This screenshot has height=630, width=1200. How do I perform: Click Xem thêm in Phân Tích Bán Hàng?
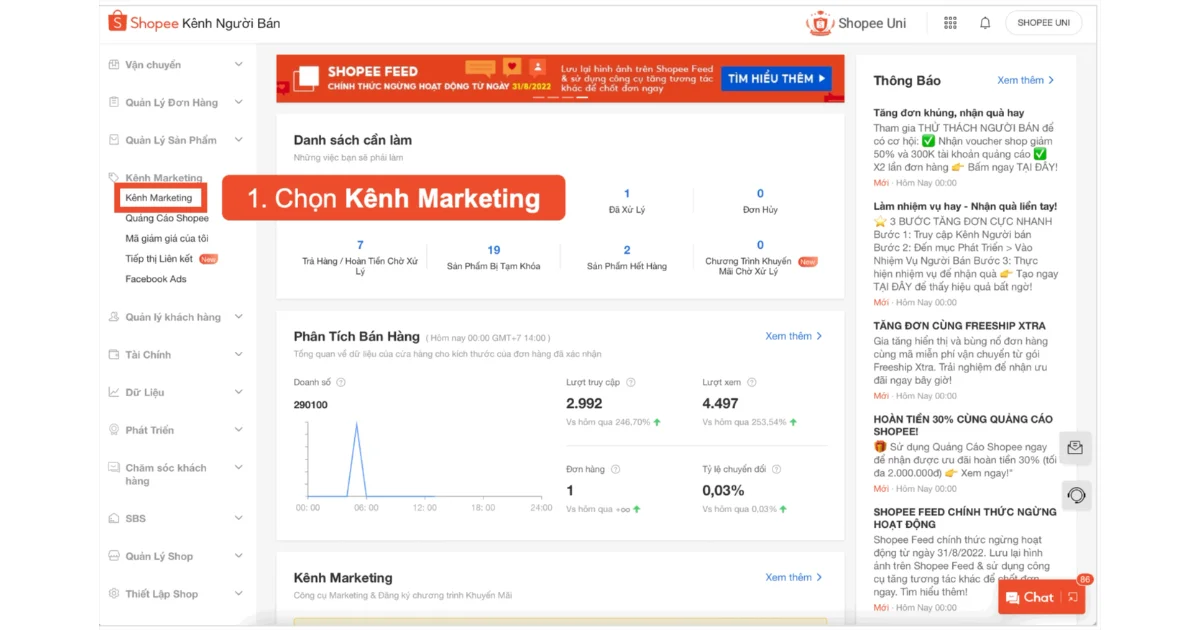click(x=794, y=336)
